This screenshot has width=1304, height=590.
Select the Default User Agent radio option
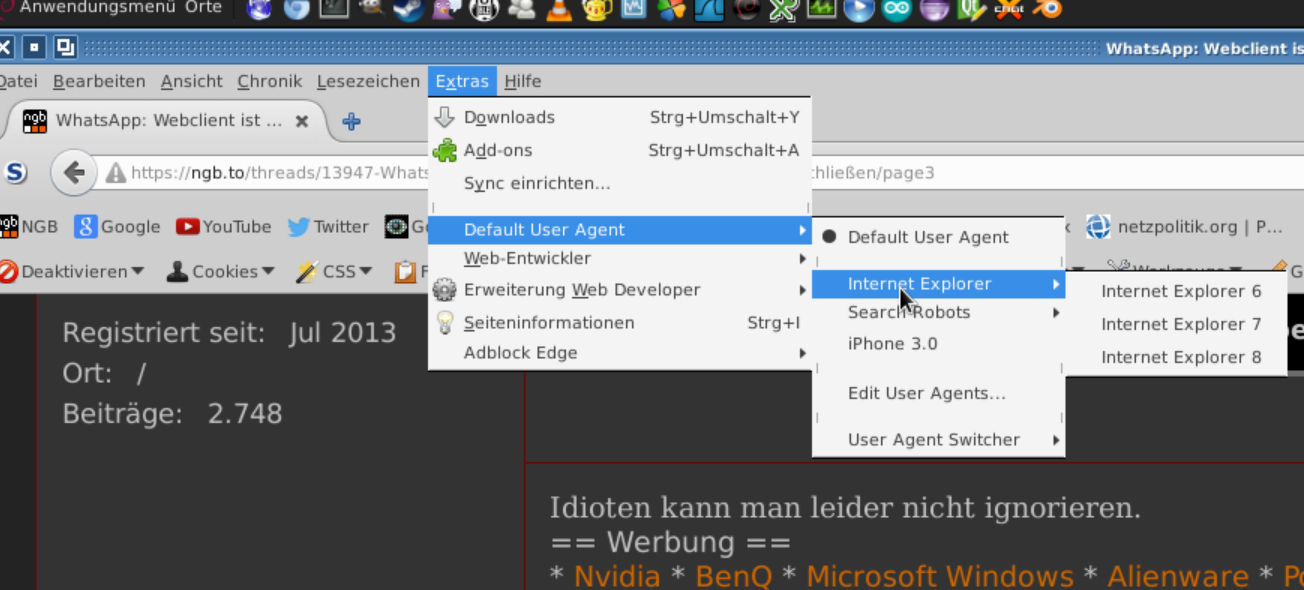(x=927, y=237)
